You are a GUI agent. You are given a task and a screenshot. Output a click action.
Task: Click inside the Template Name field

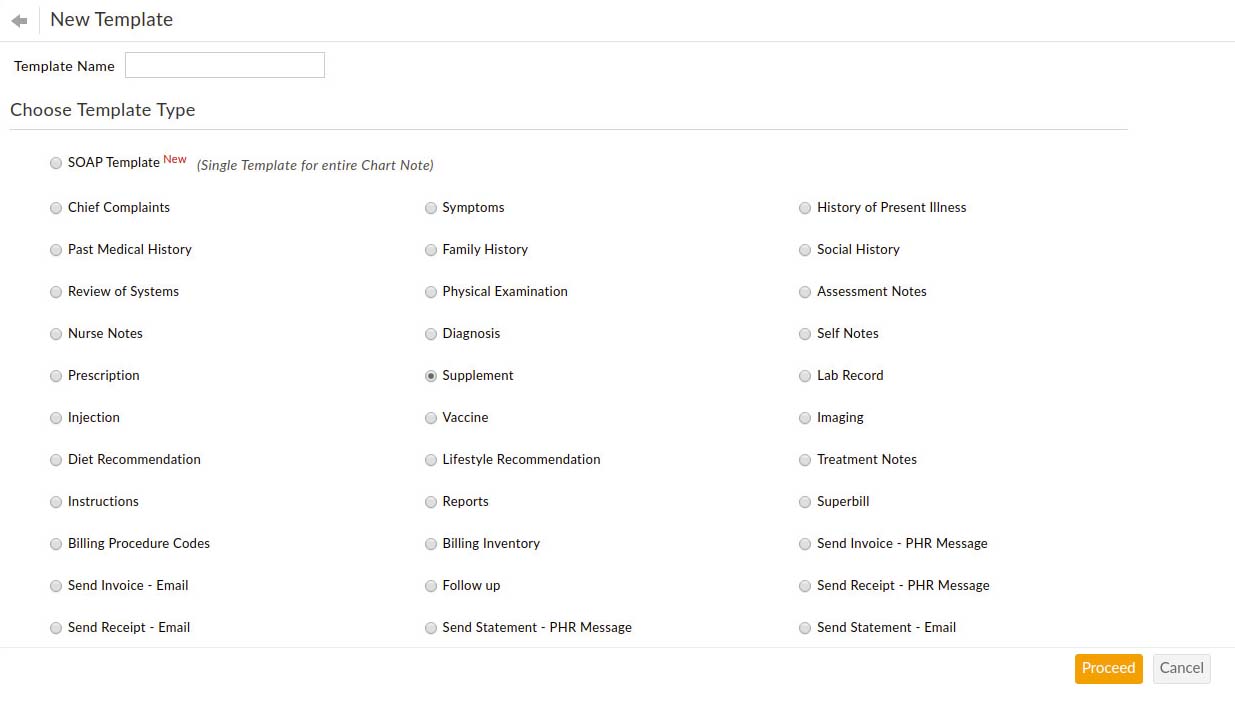pyautogui.click(x=224, y=65)
